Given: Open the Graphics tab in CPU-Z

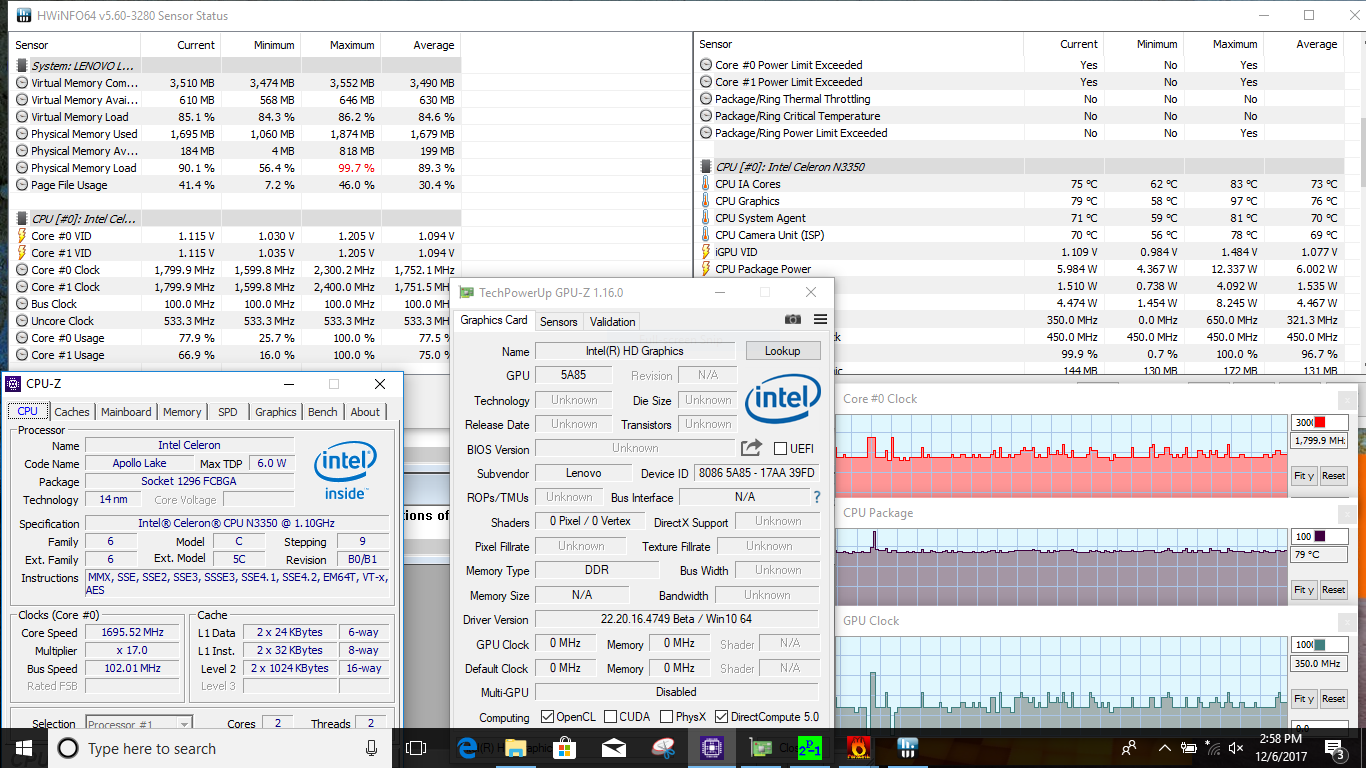Looking at the screenshot, I should [276, 411].
